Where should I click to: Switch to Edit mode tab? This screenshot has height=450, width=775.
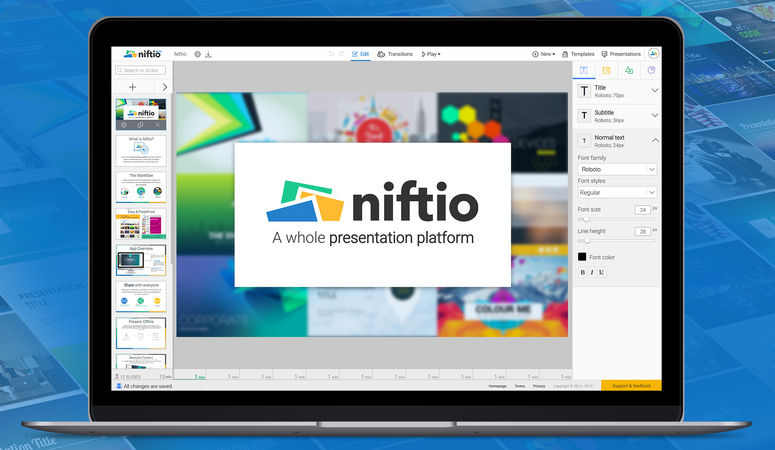361,54
